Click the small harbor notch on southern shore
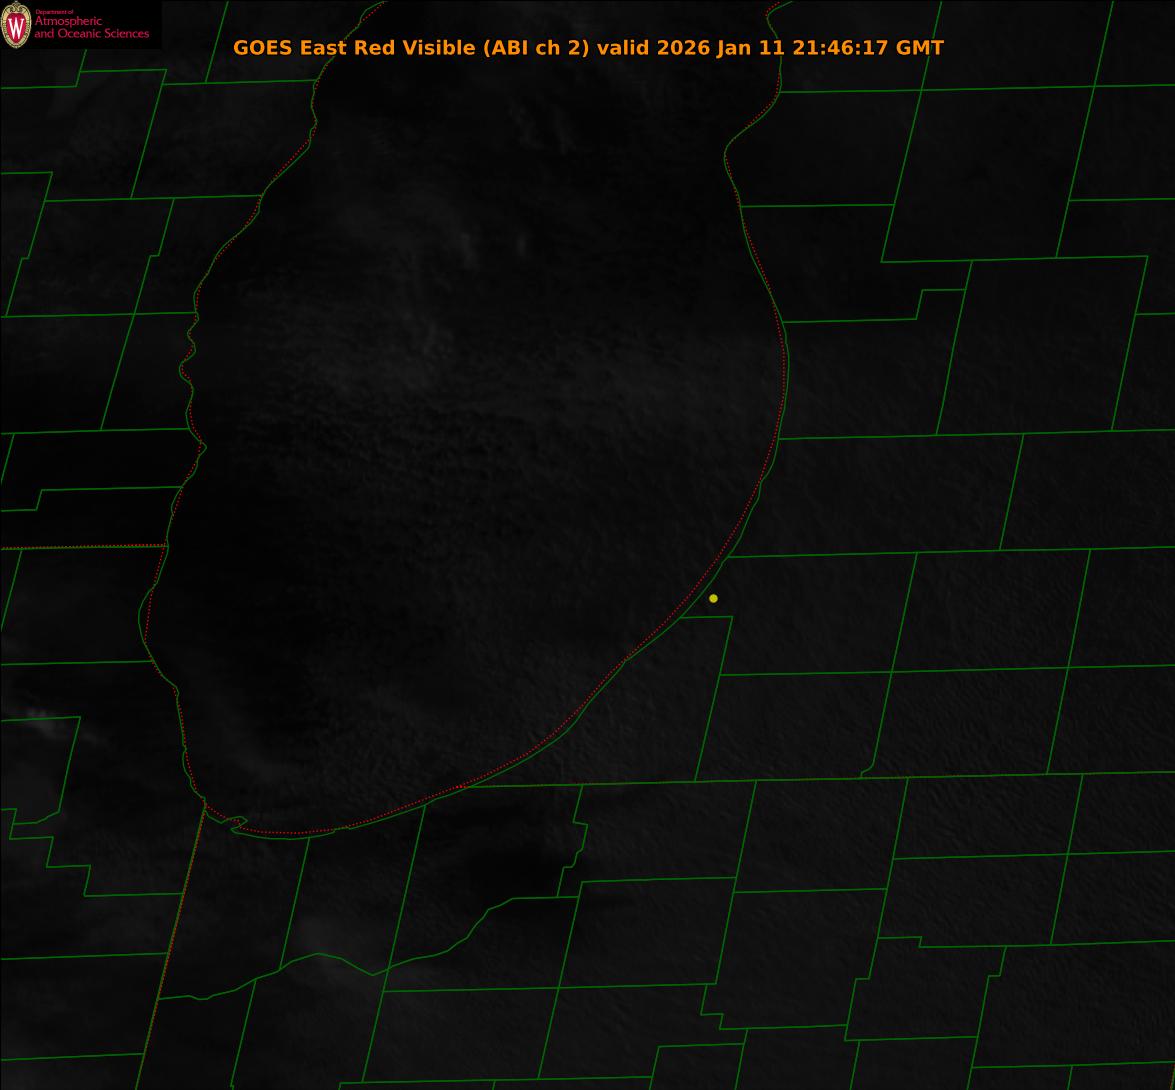Image resolution: width=1175 pixels, height=1090 pixels. click(x=237, y=823)
